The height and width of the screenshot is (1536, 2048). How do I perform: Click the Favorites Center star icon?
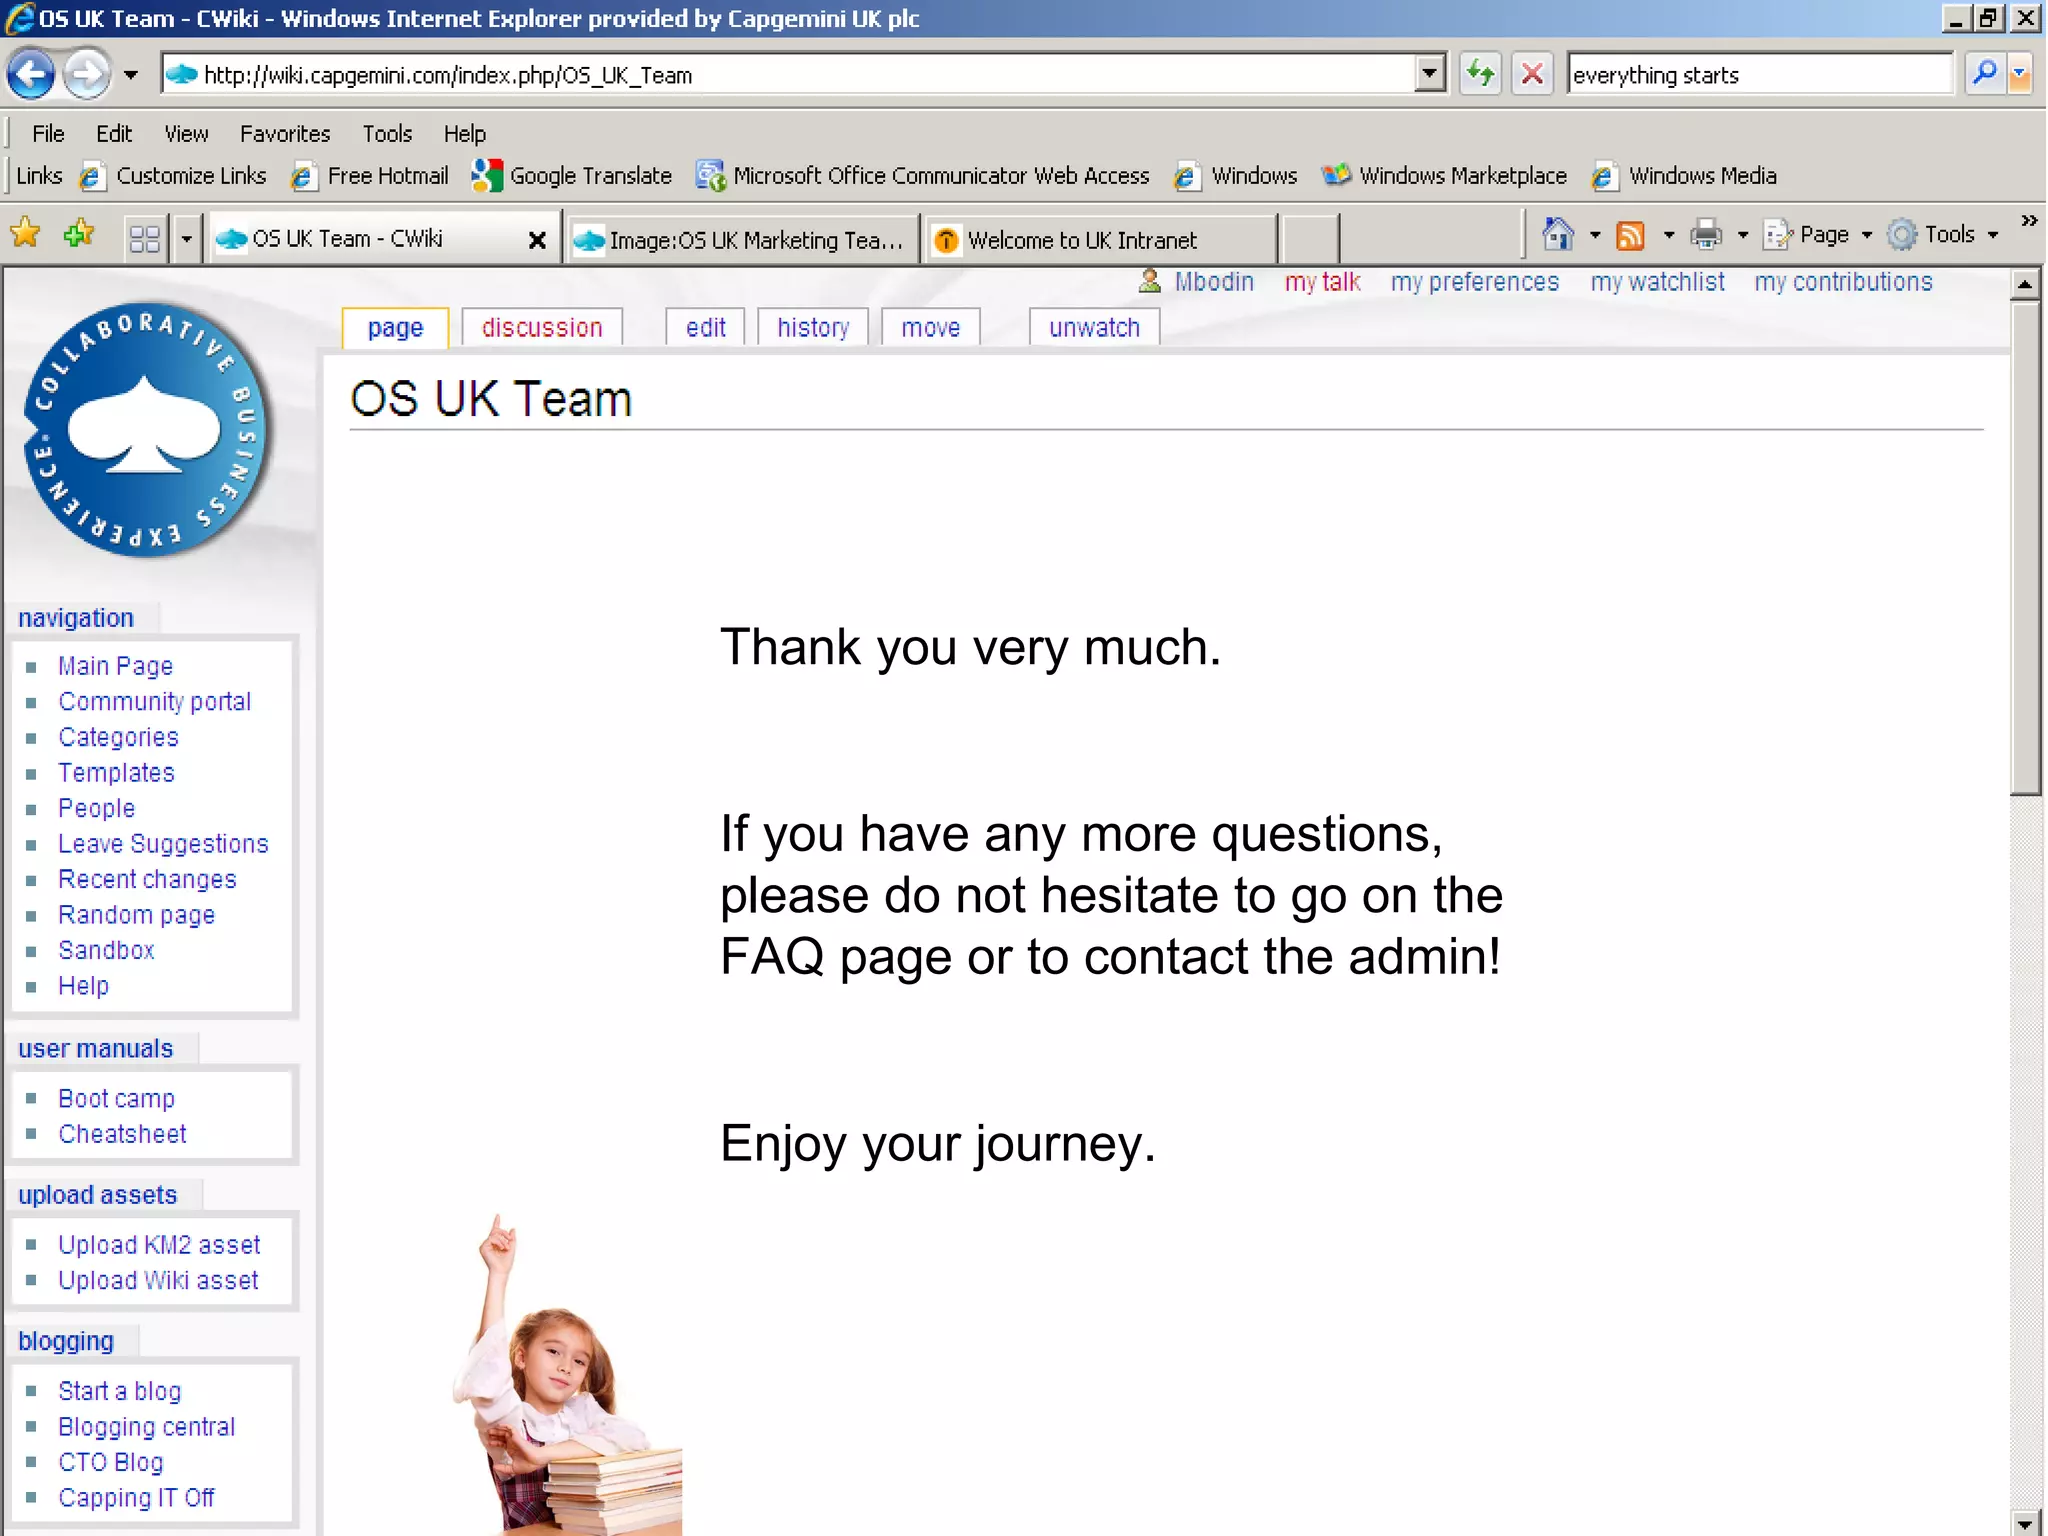pyautogui.click(x=25, y=234)
